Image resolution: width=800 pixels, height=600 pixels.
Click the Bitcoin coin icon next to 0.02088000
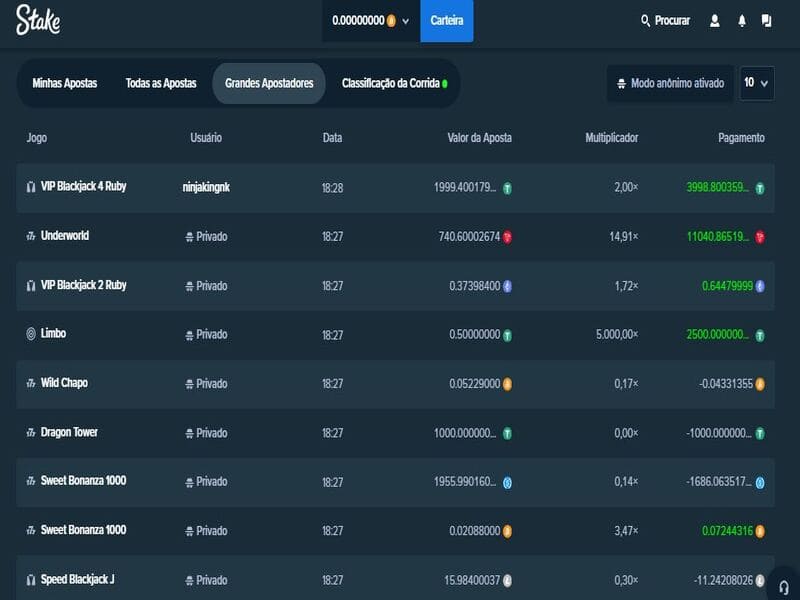[507, 532]
